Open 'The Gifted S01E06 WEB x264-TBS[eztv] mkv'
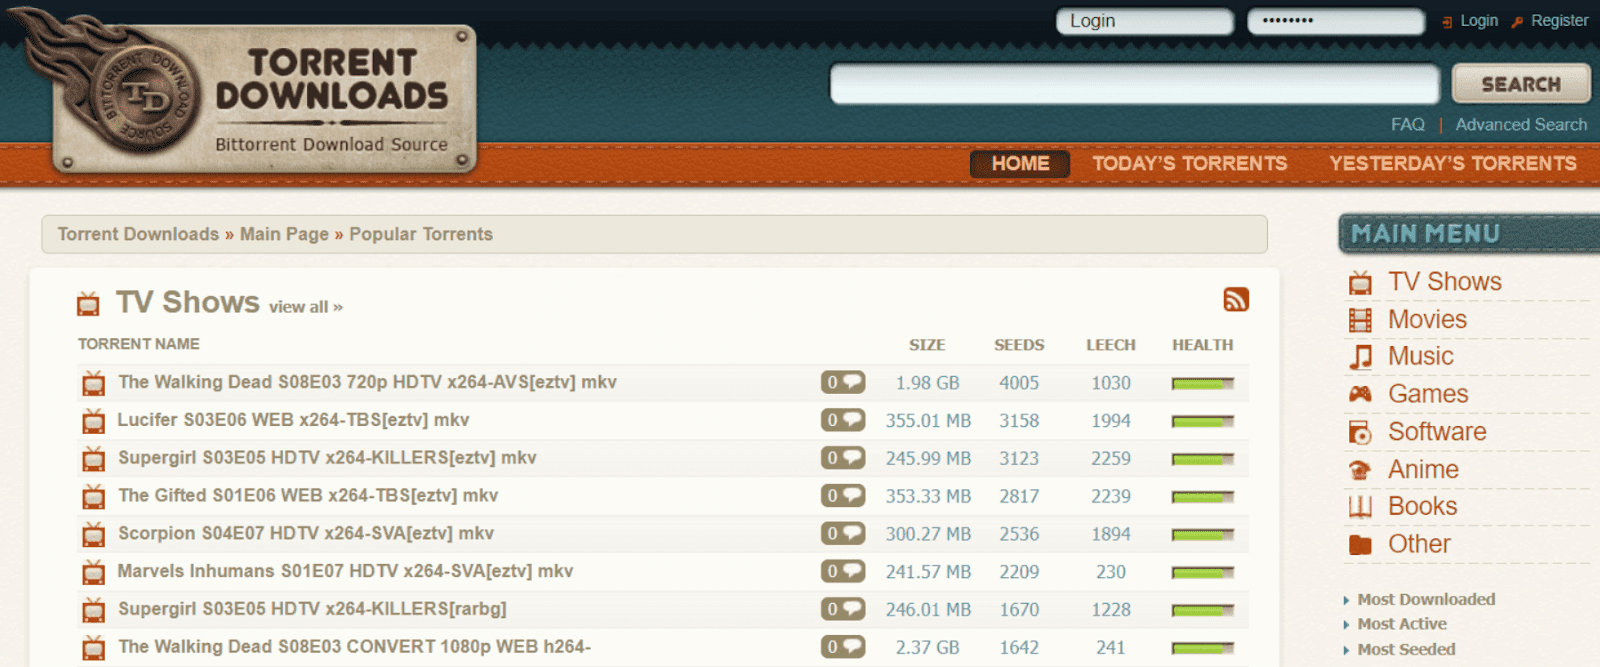 click(308, 495)
